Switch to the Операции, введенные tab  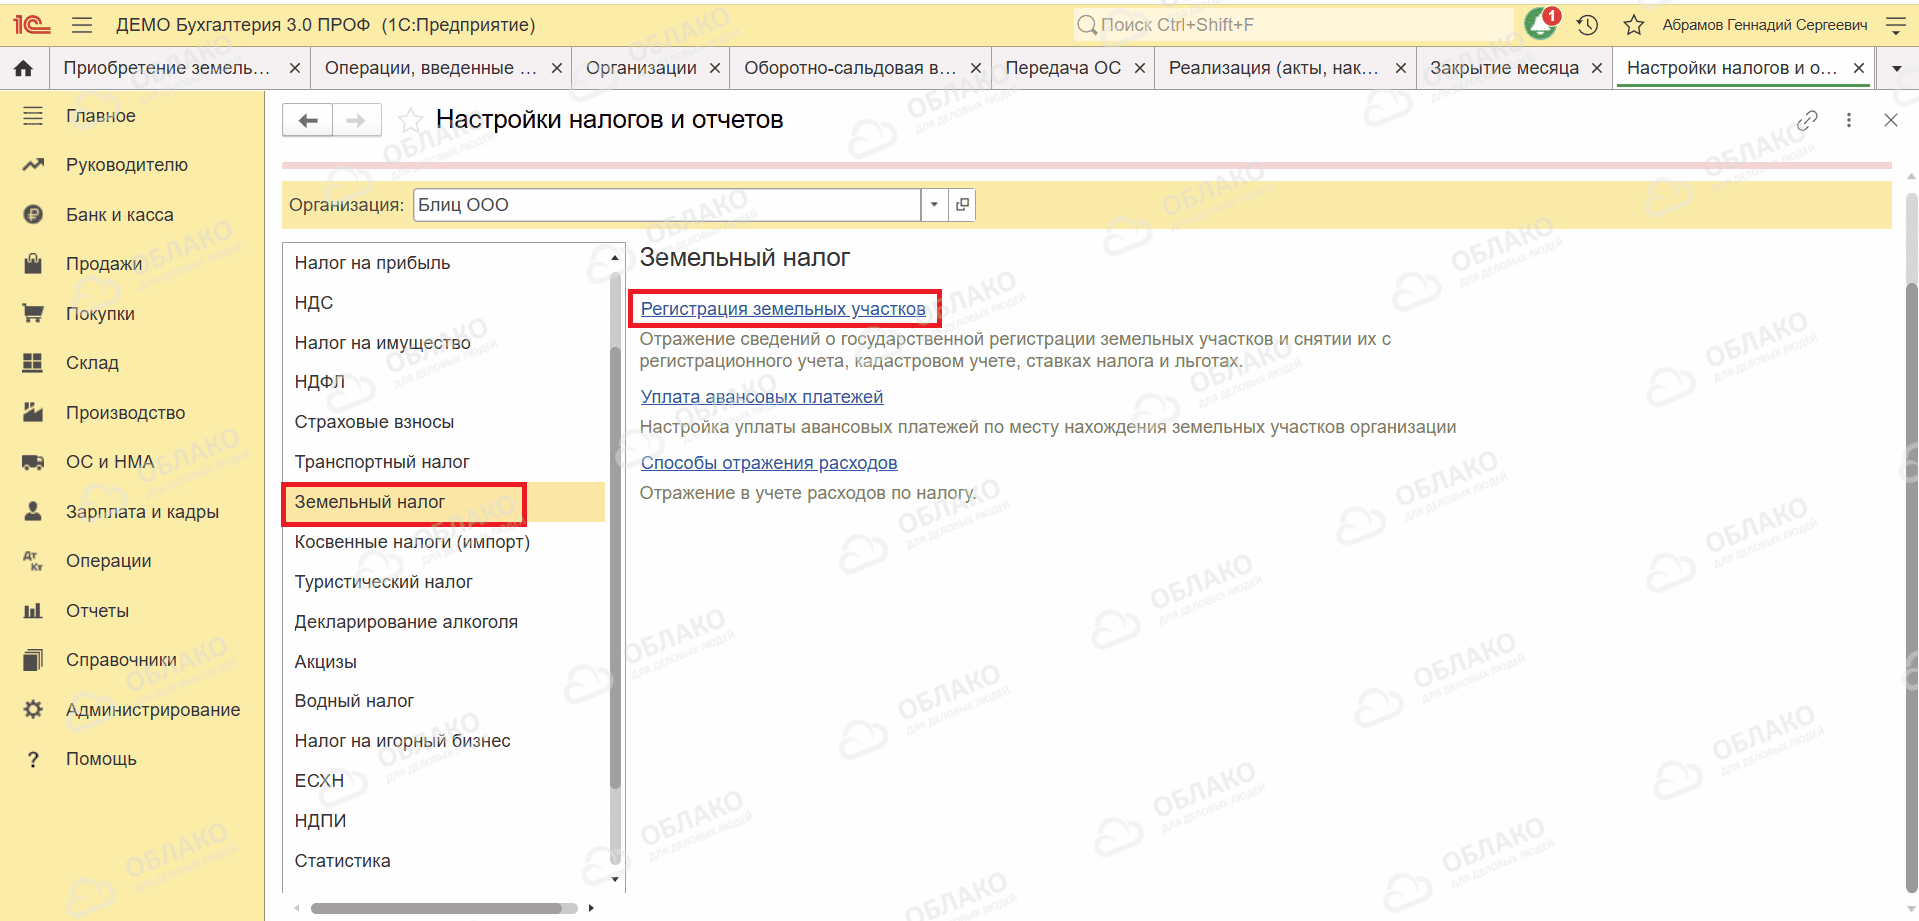pos(431,68)
